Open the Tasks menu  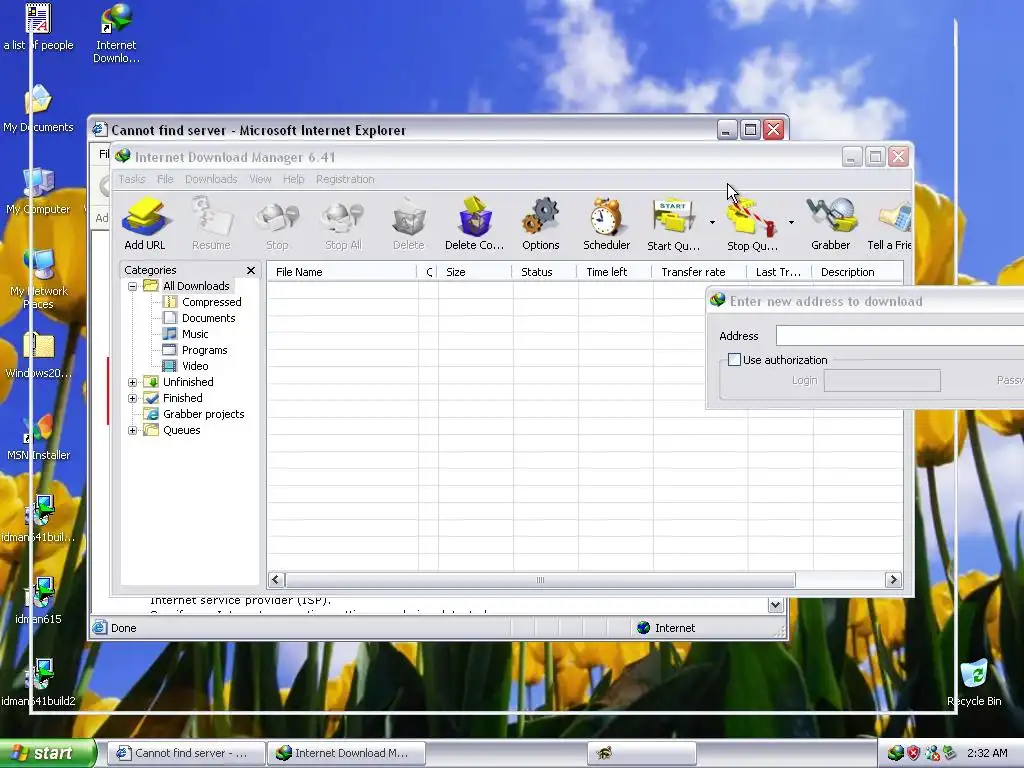coord(131,179)
